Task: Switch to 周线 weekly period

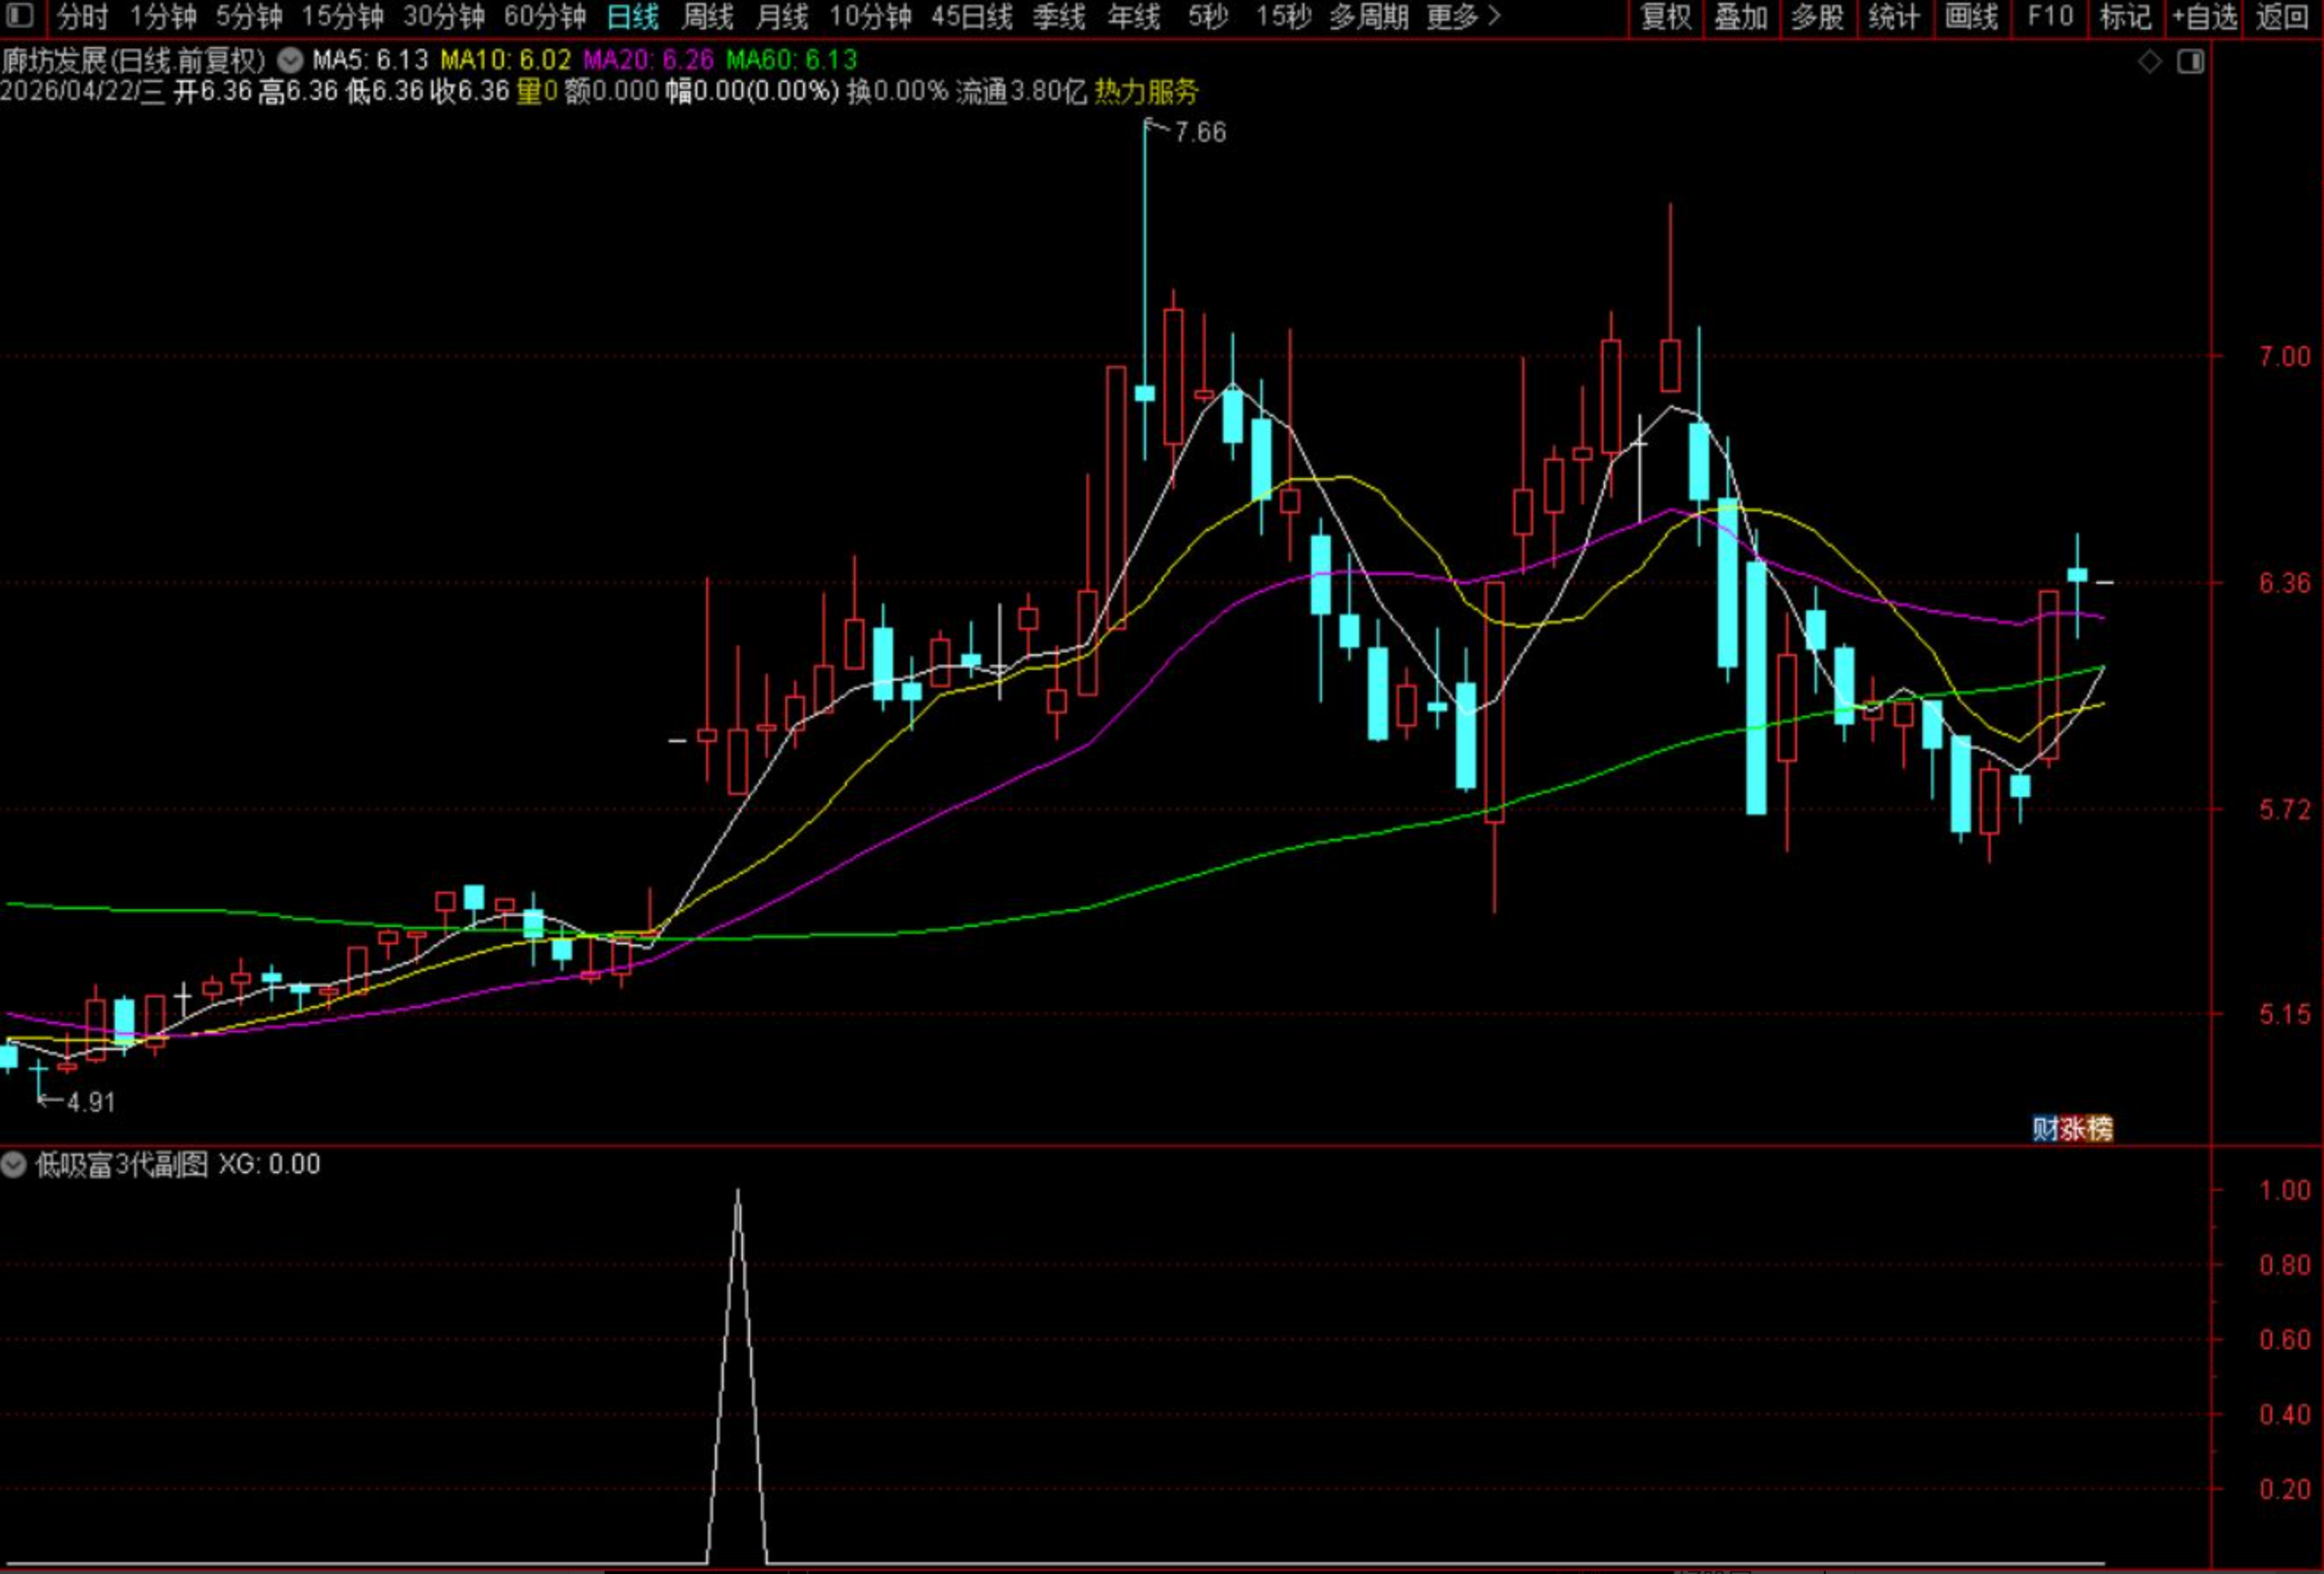Action: 707,17
